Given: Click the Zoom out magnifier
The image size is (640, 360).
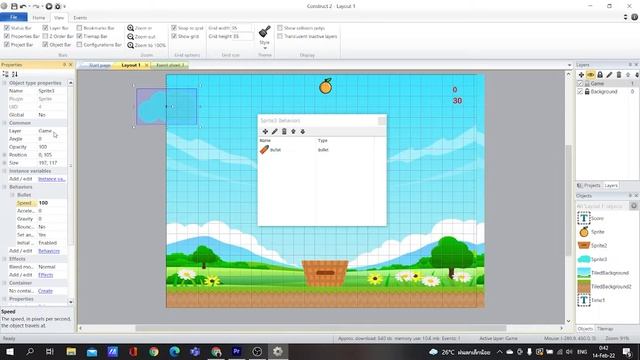Looking at the screenshot, I should 130,36.
